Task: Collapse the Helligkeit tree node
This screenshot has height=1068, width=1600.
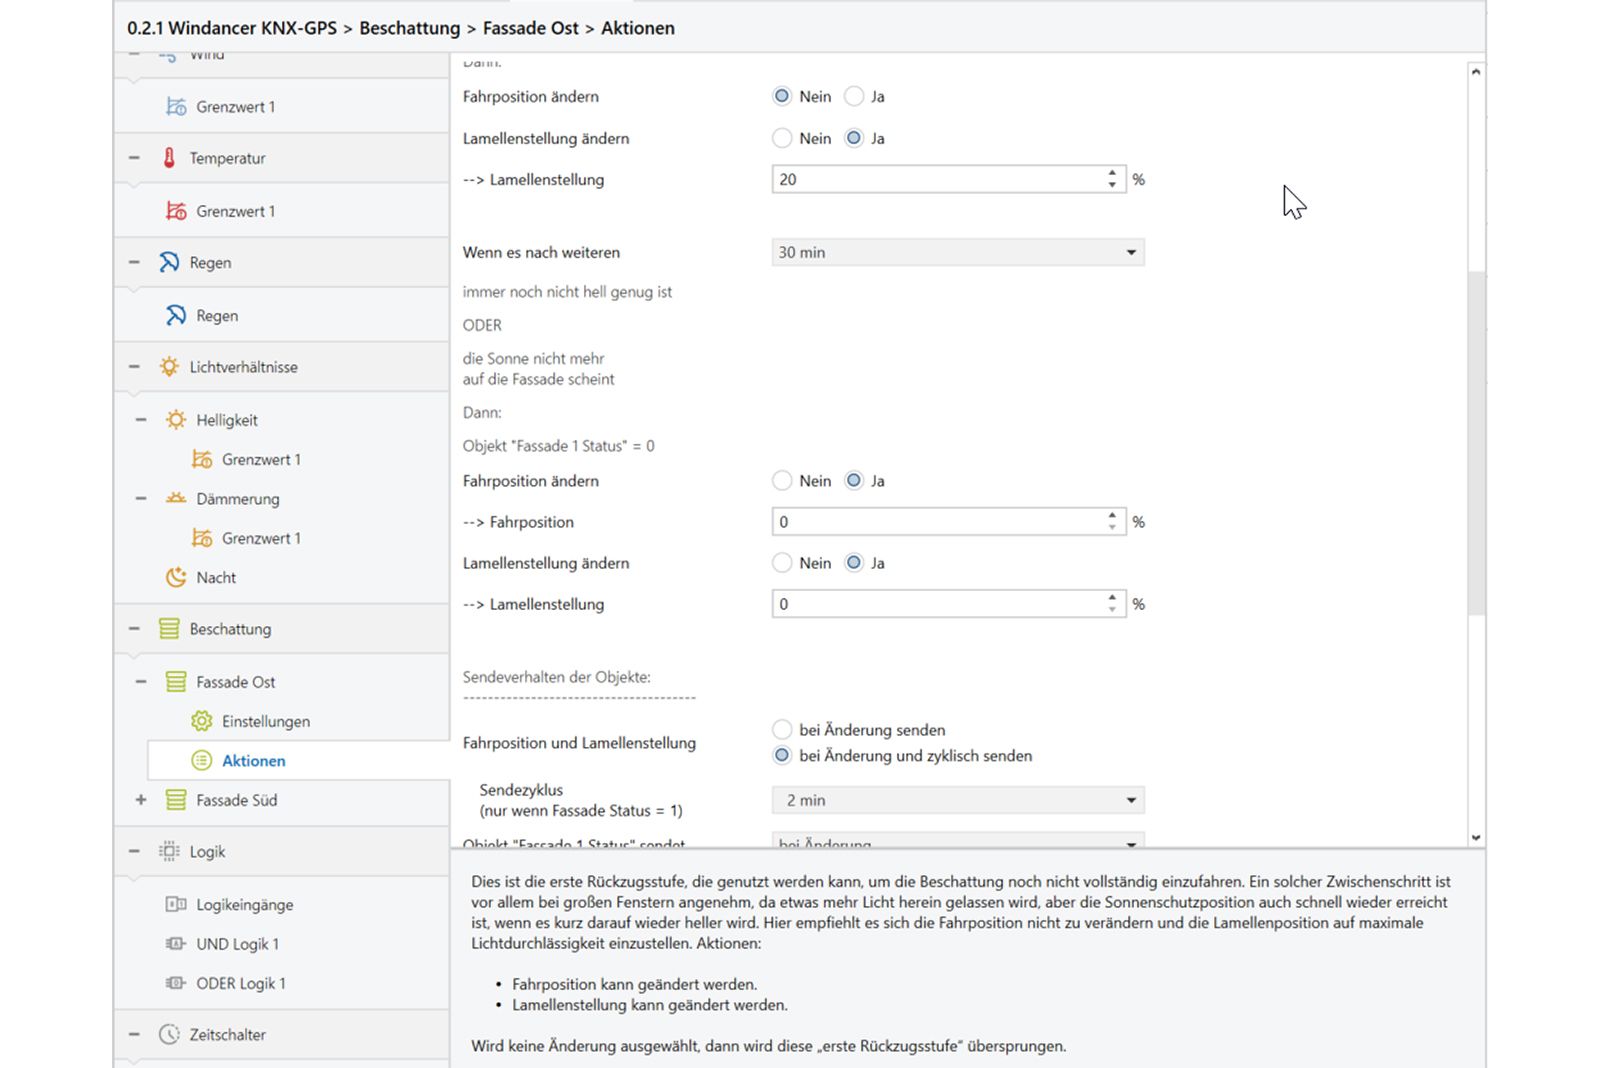Action: pyautogui.click(x=141, y=420)
